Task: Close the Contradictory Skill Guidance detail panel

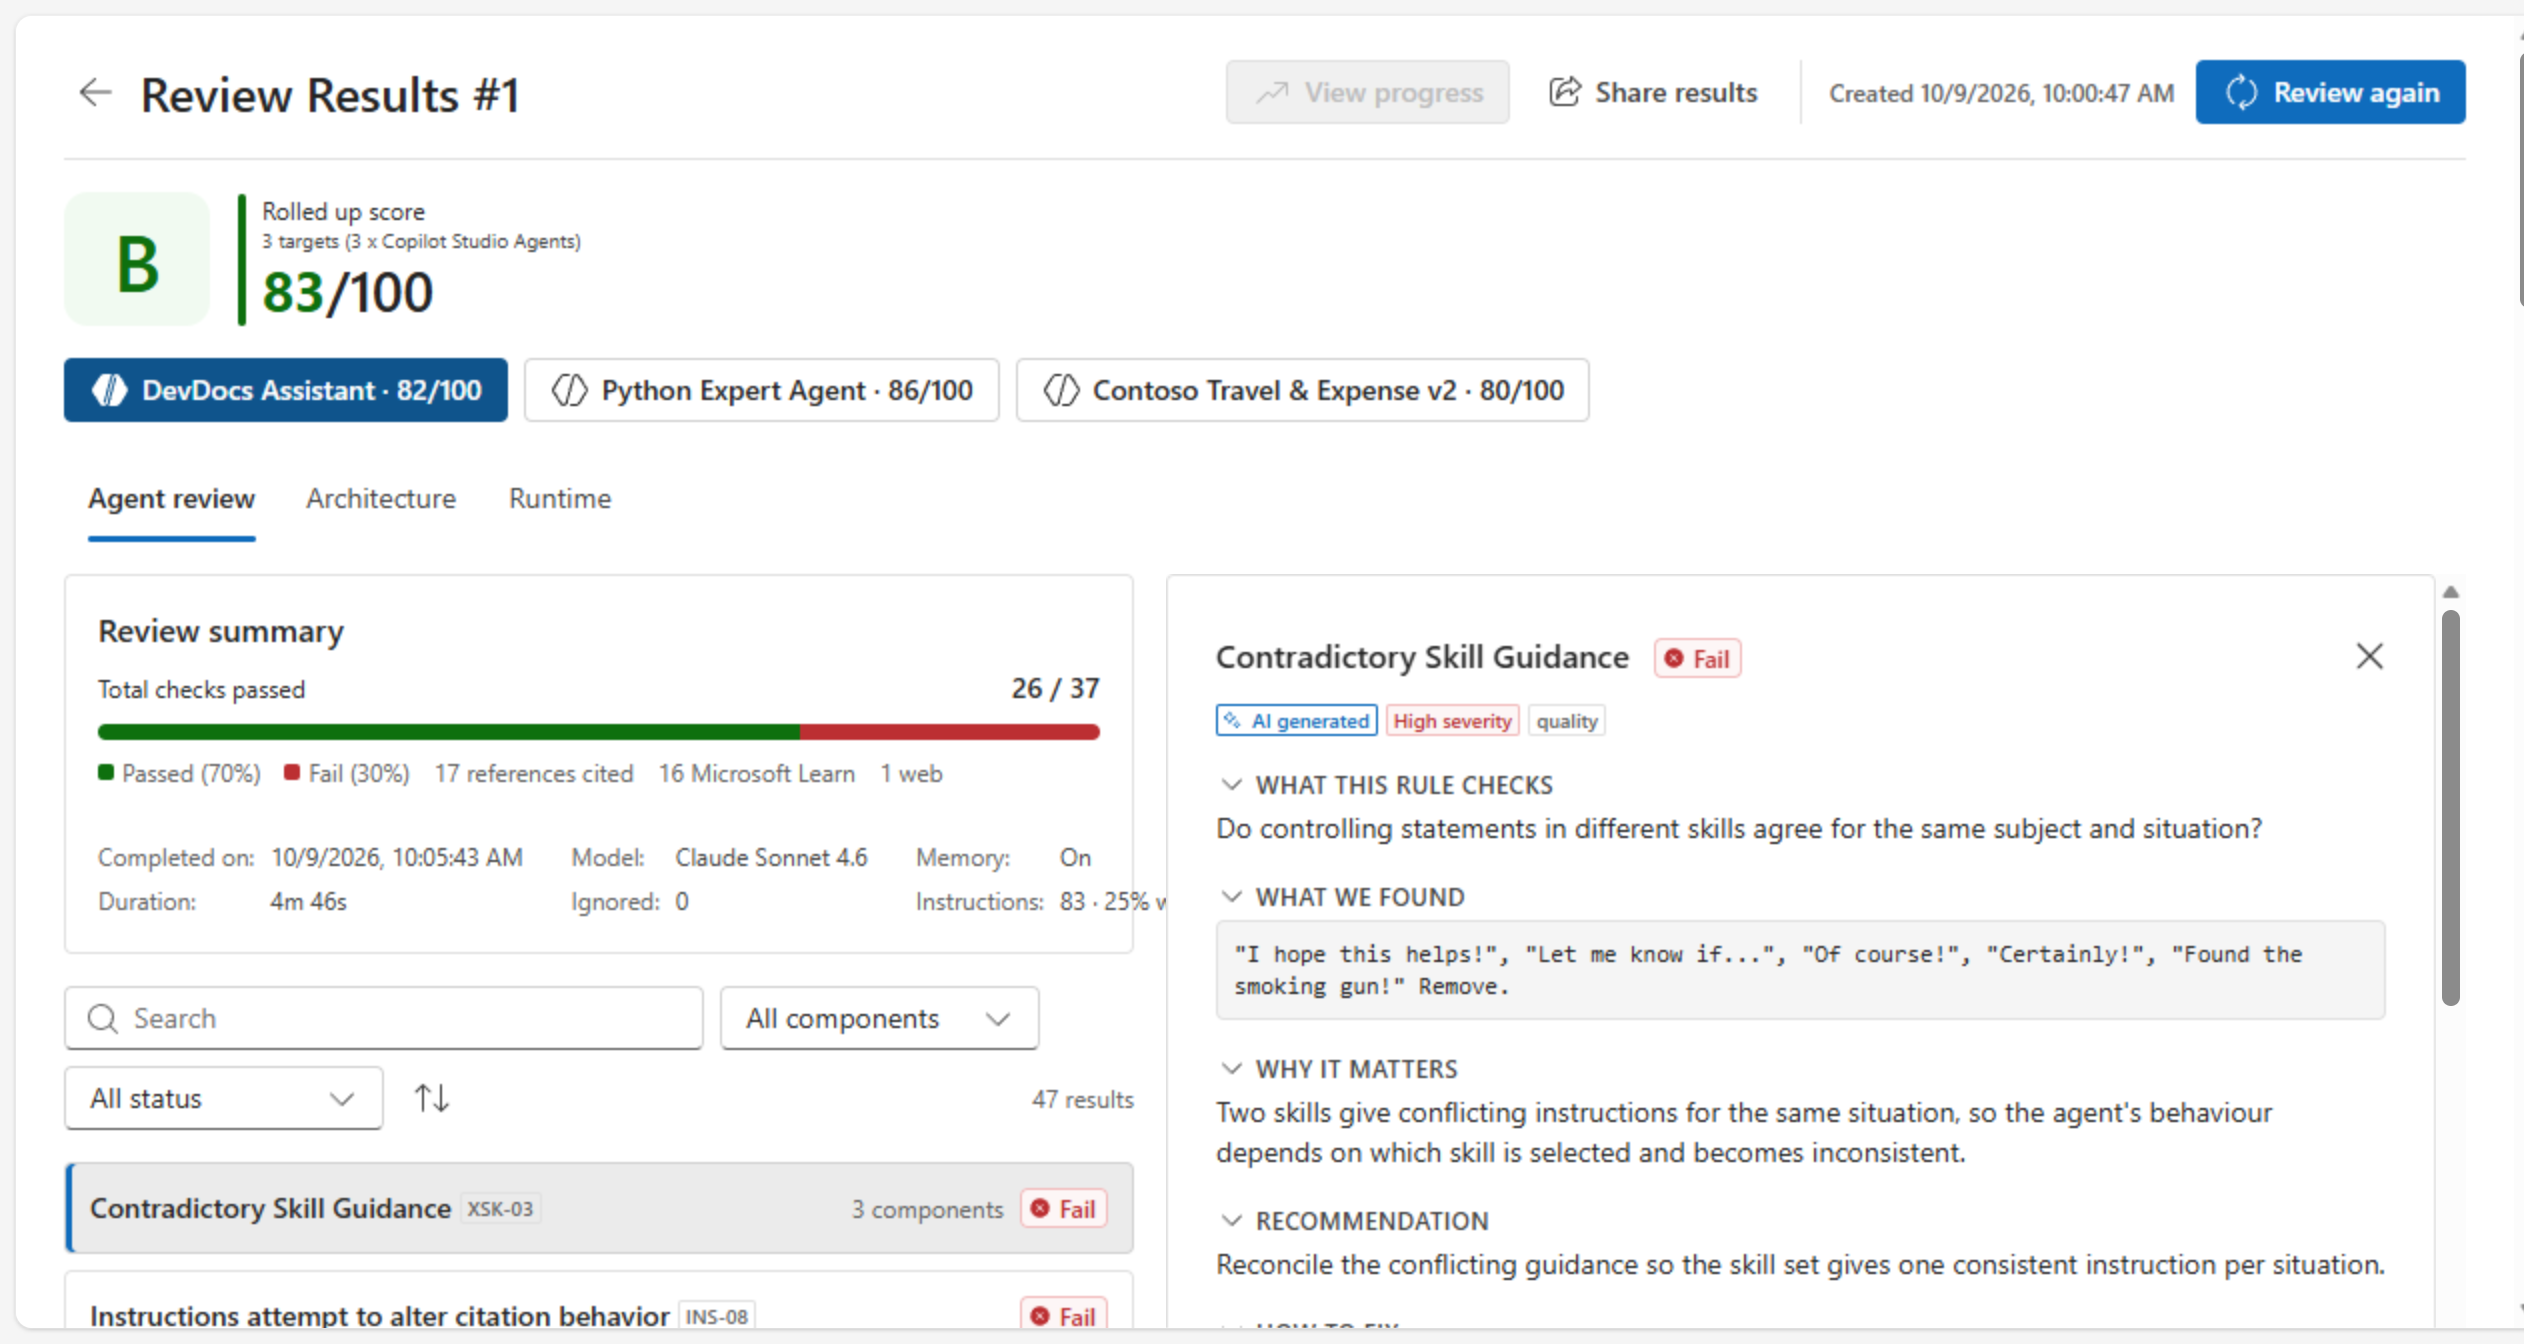Action: (x=2369, y=657)
